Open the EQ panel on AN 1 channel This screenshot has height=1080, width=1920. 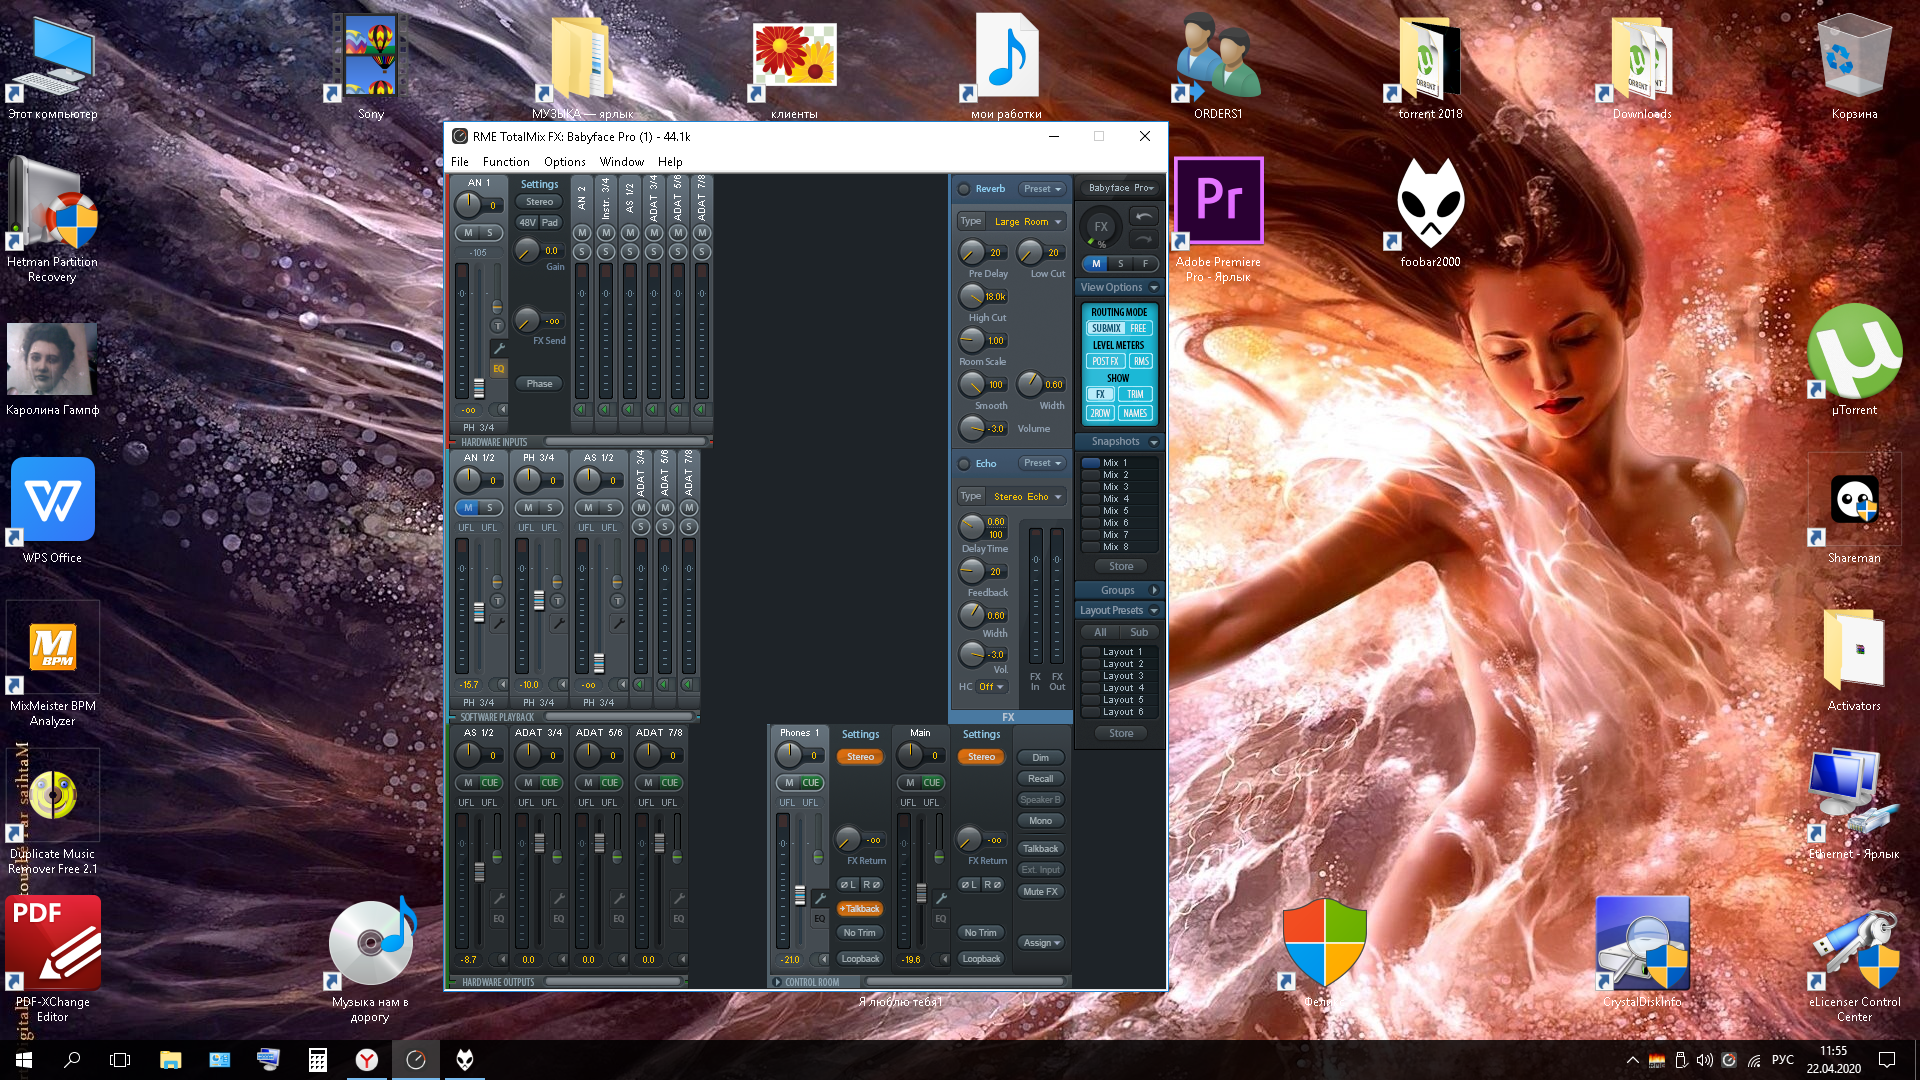(498, 369)
